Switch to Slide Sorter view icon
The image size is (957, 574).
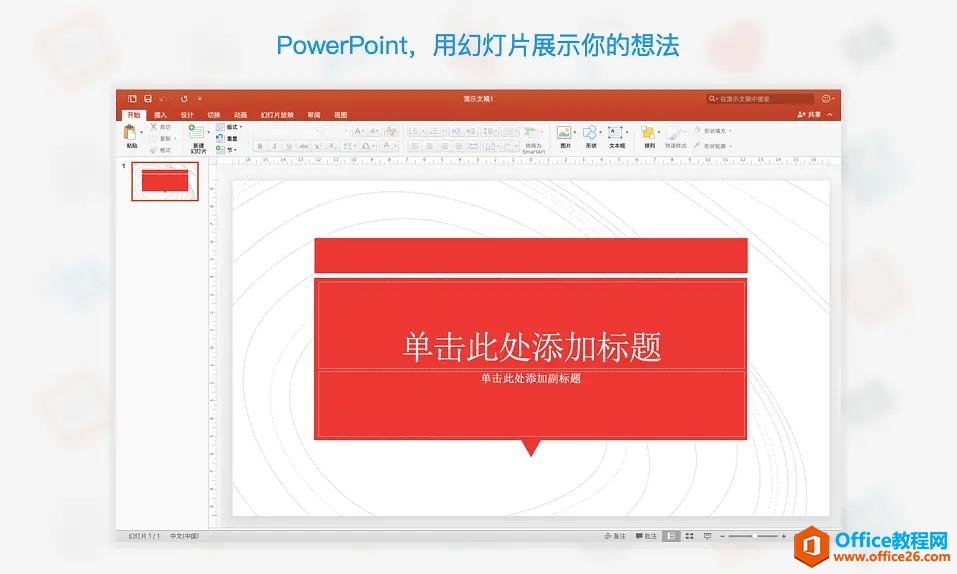[690, 536]
